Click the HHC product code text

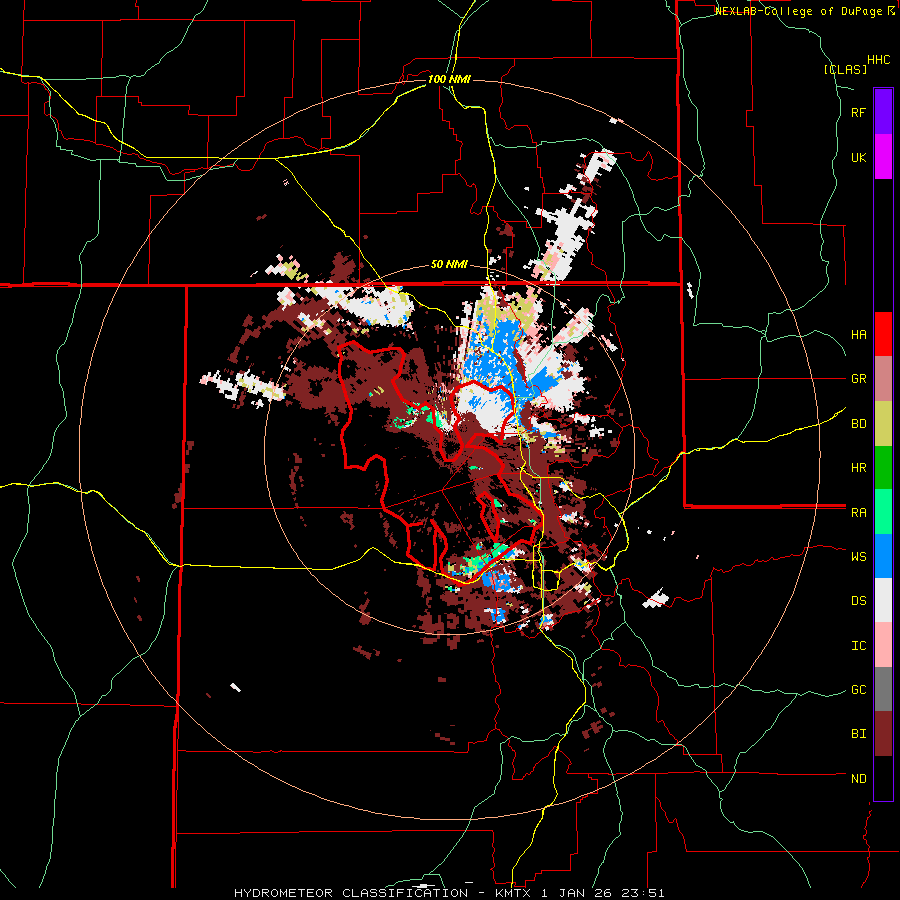879,60
